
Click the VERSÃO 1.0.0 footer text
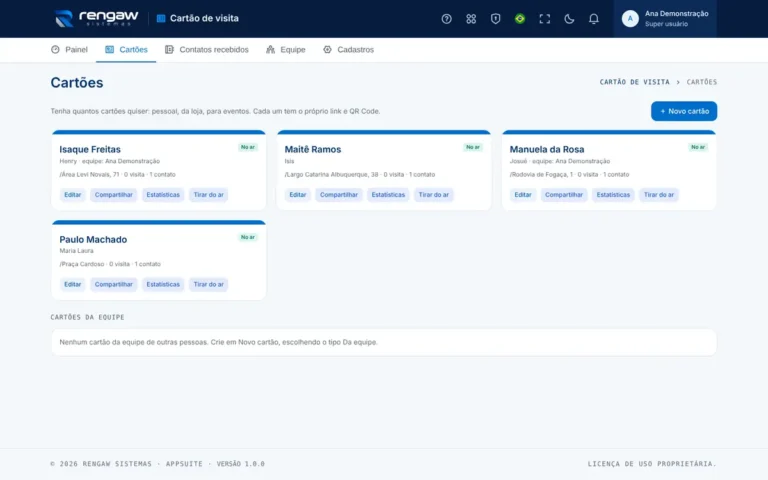(x=240, y=463)
